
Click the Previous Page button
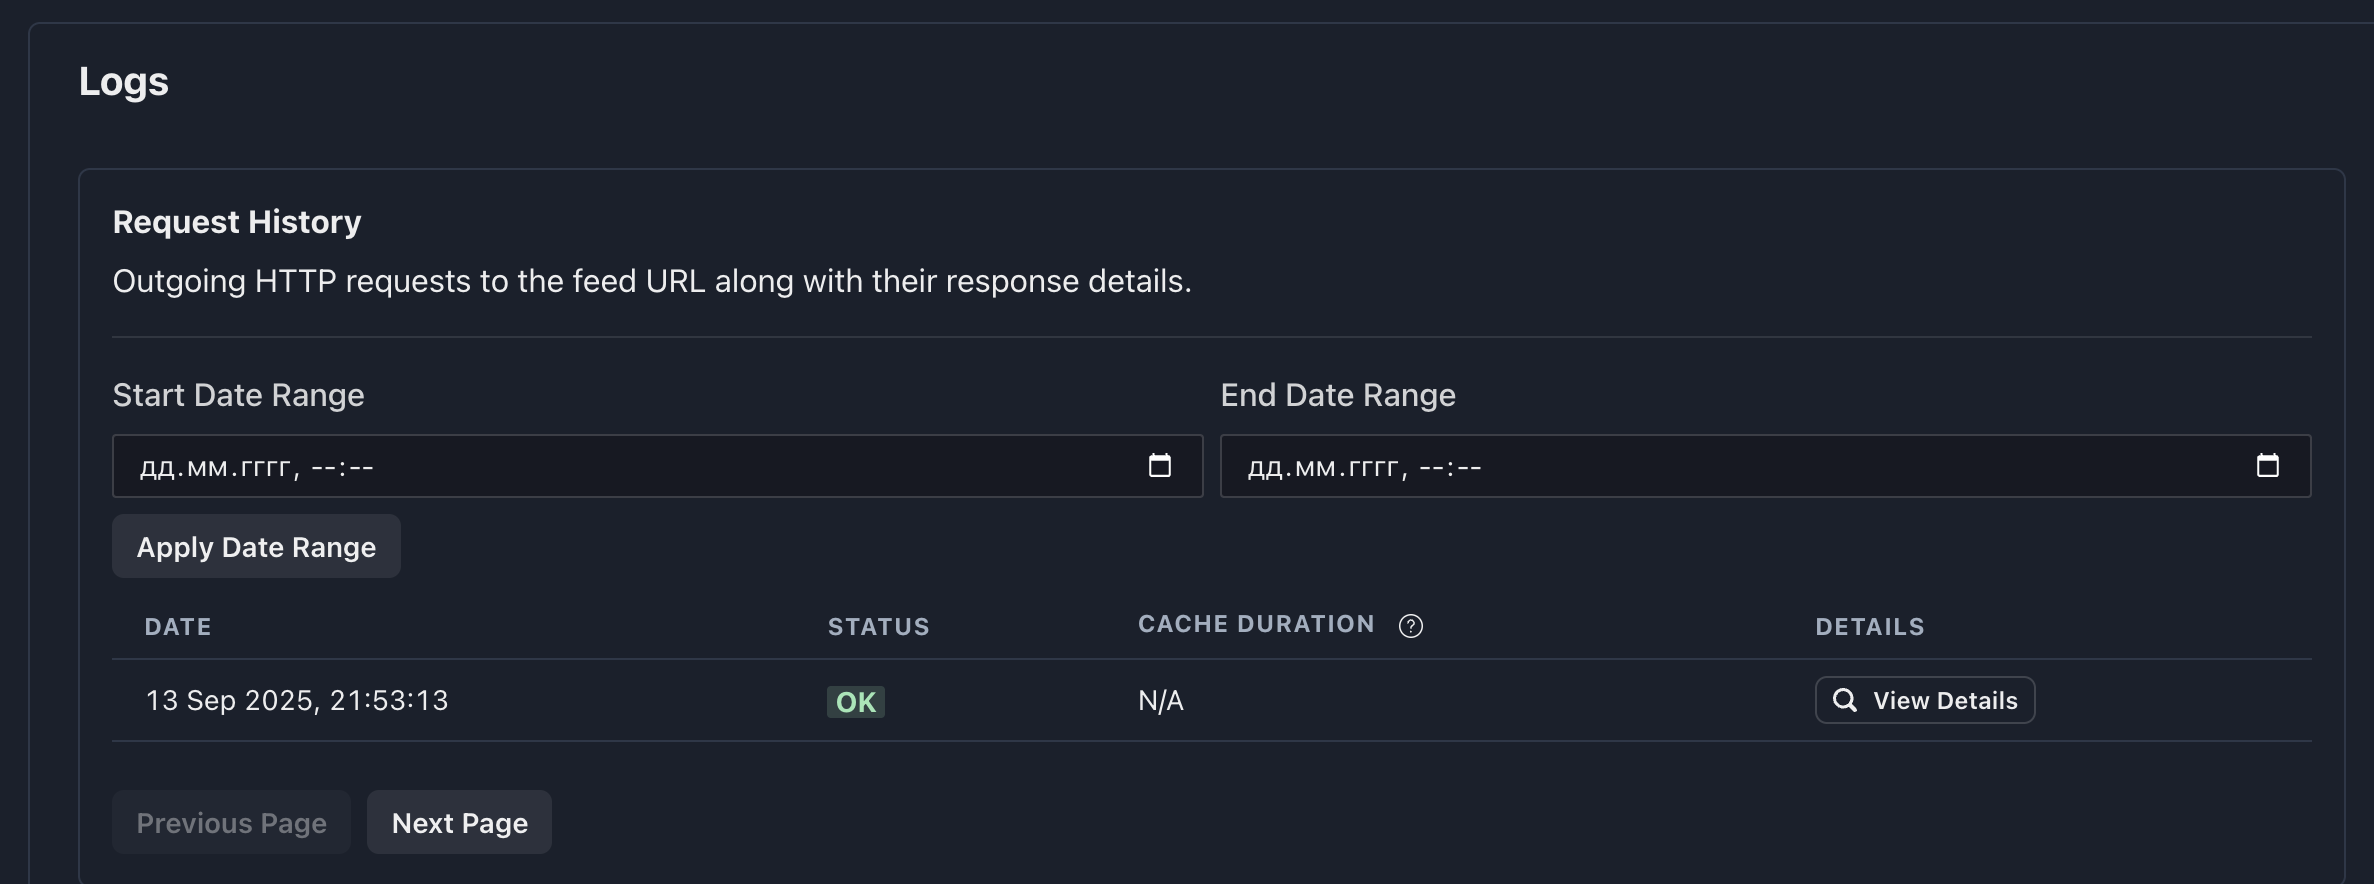(x=231, y=822)
